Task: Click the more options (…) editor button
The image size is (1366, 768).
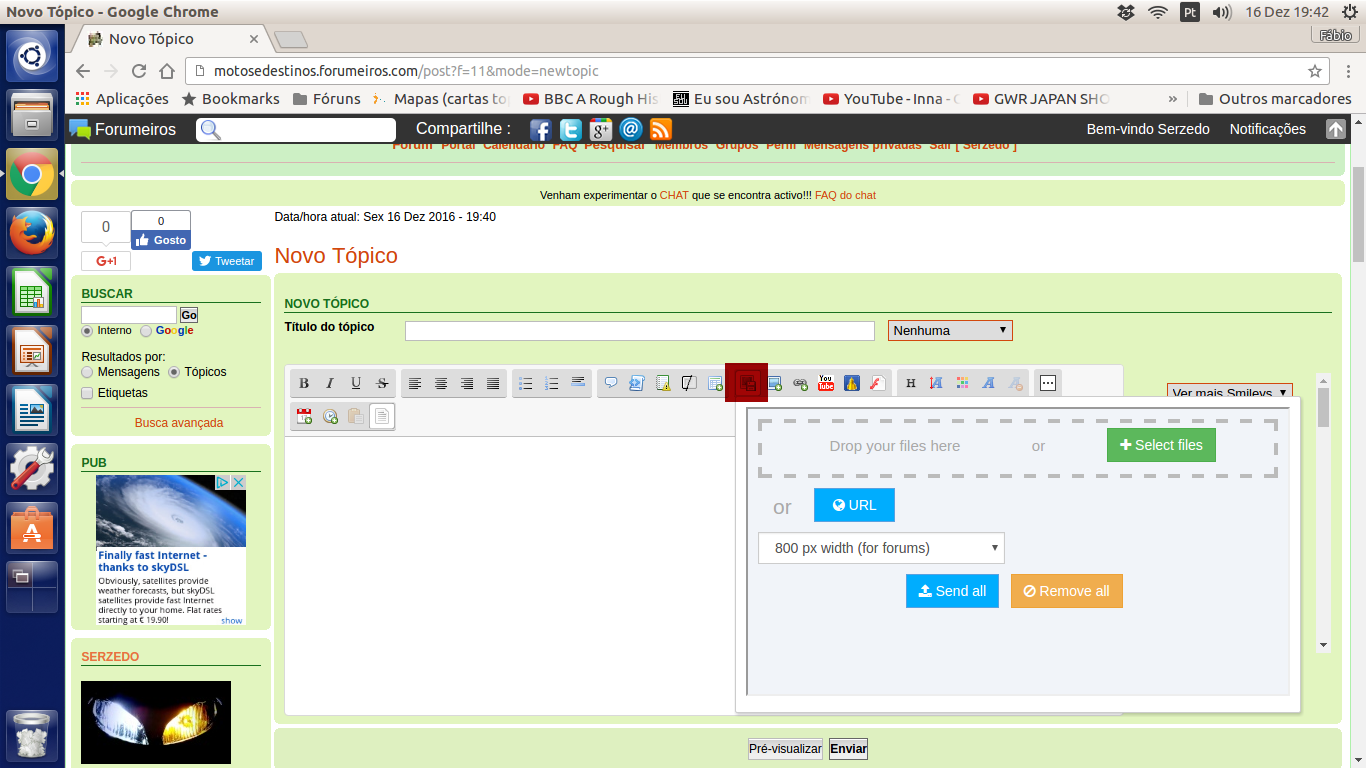Action: coord(1048,383)
